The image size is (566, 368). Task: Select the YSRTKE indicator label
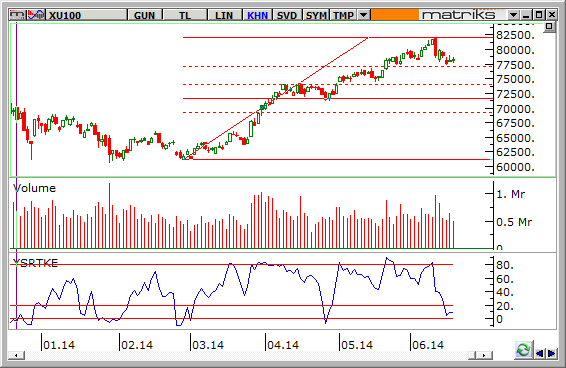35,263
